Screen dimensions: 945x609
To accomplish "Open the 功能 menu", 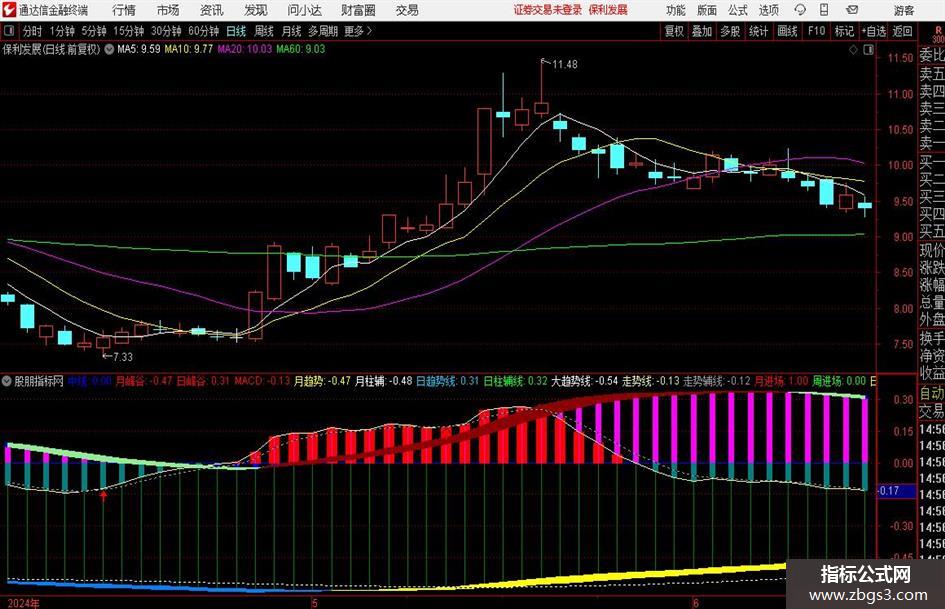I will 676,10.
